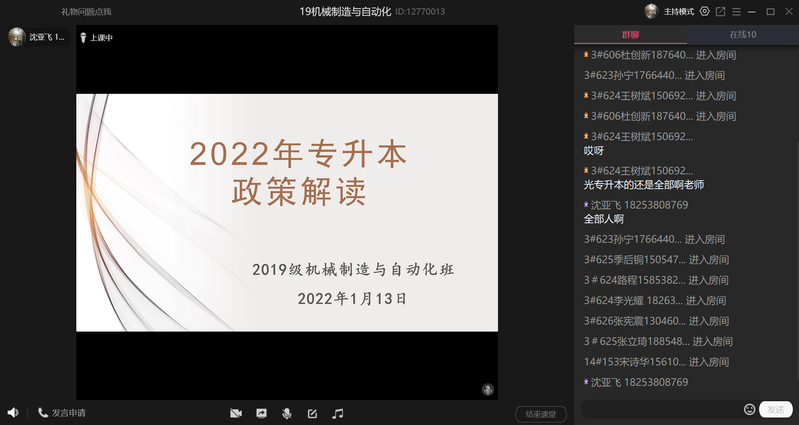Switch to the 群聊 tab
The width and height of the screenshot is (799, 425).
(631, 34)
